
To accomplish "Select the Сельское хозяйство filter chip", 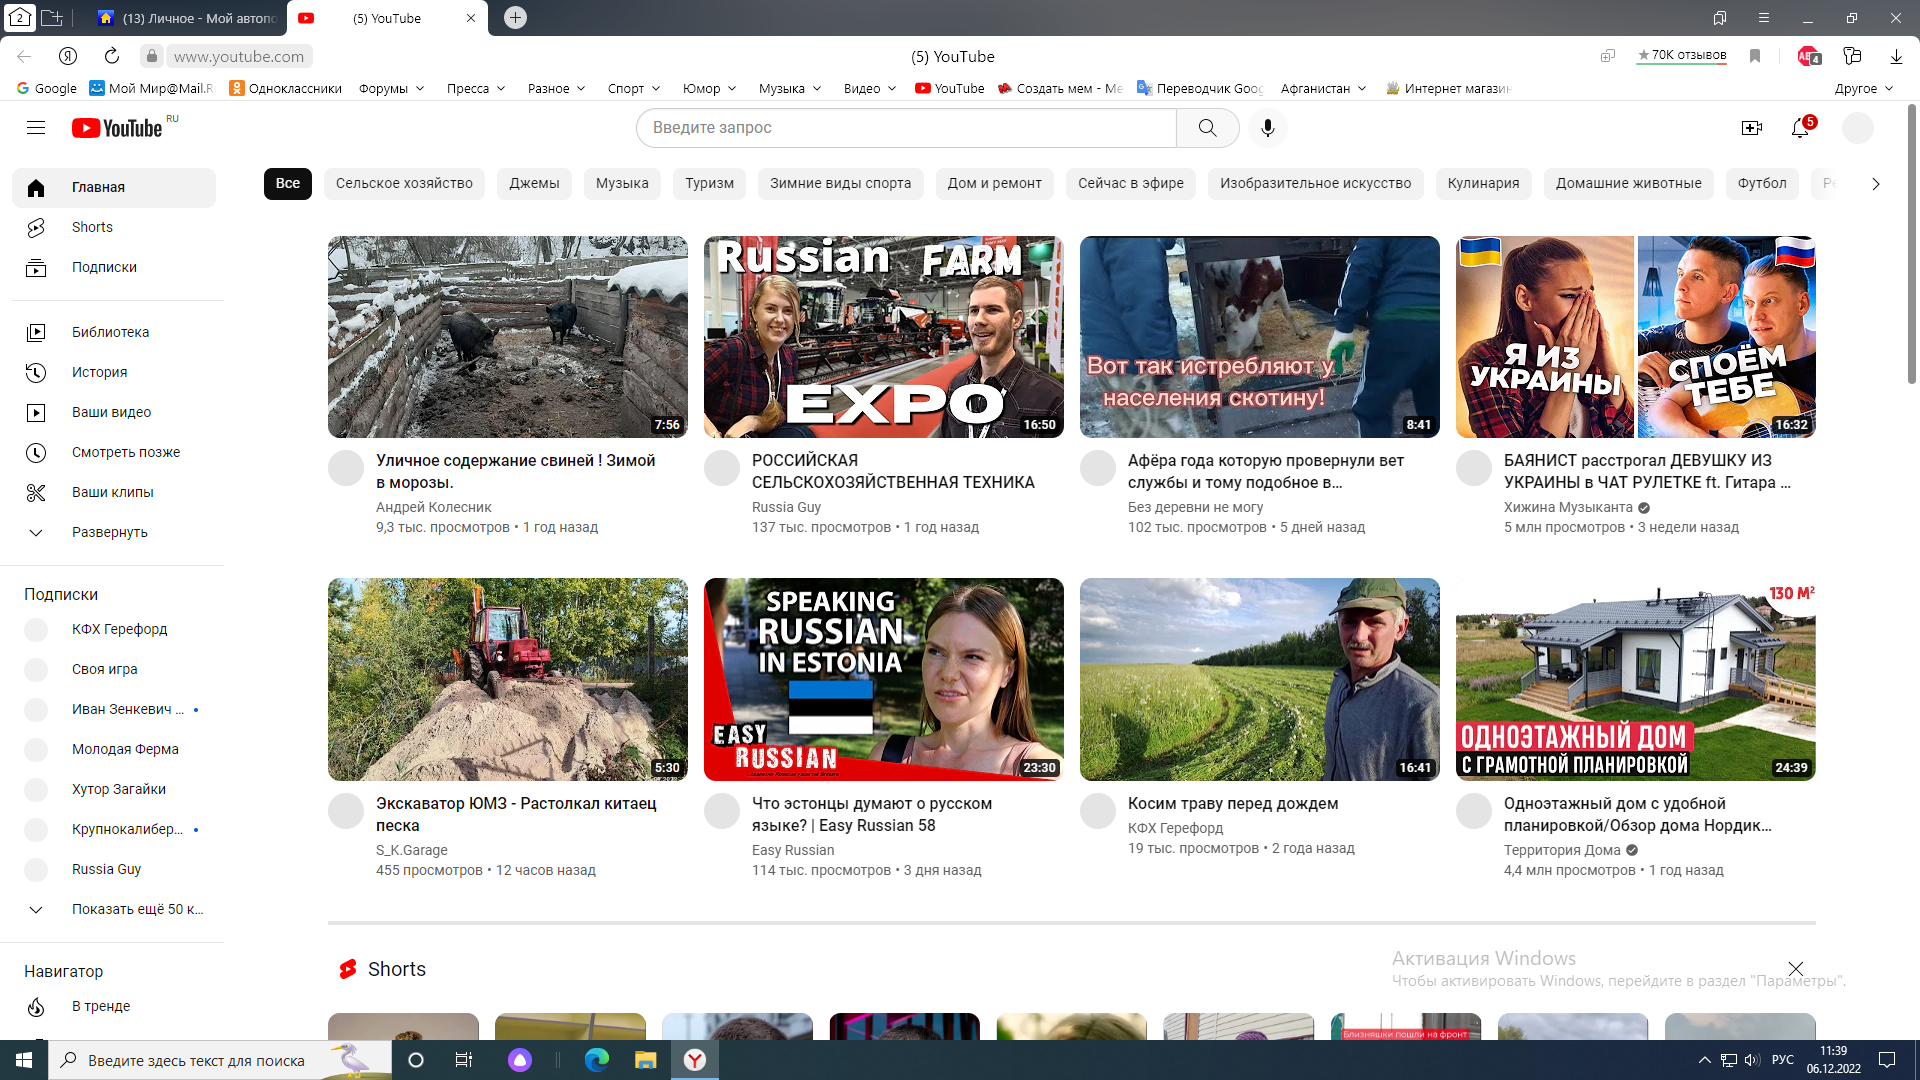I will point(404,183).
